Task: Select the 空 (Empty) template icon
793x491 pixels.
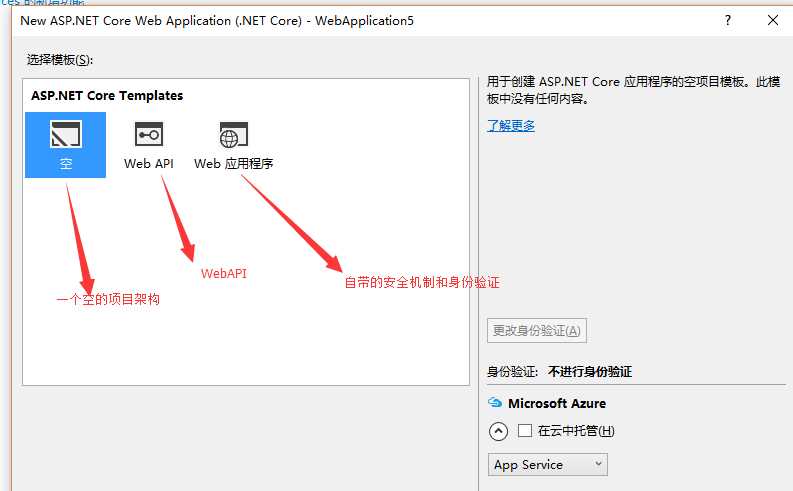Action: tap(66, 134)
